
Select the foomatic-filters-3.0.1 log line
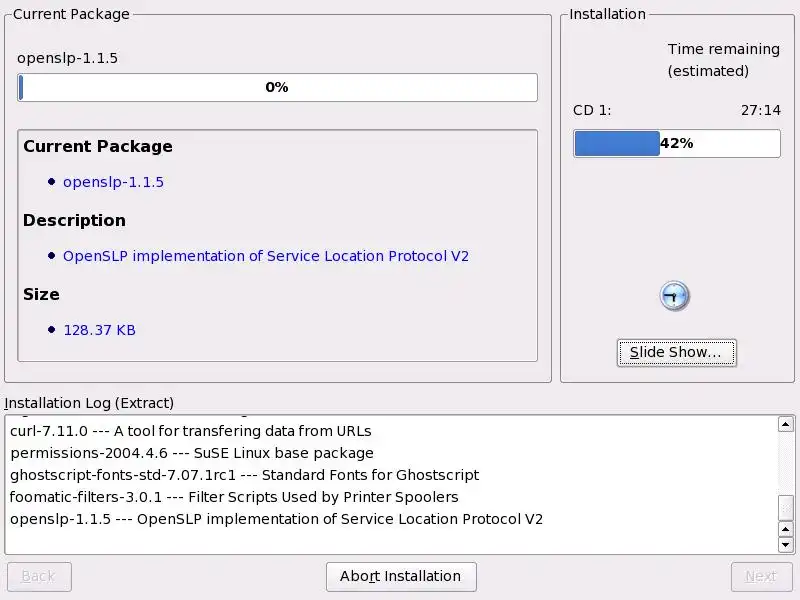pyautogui.click(x=234, y=497)
